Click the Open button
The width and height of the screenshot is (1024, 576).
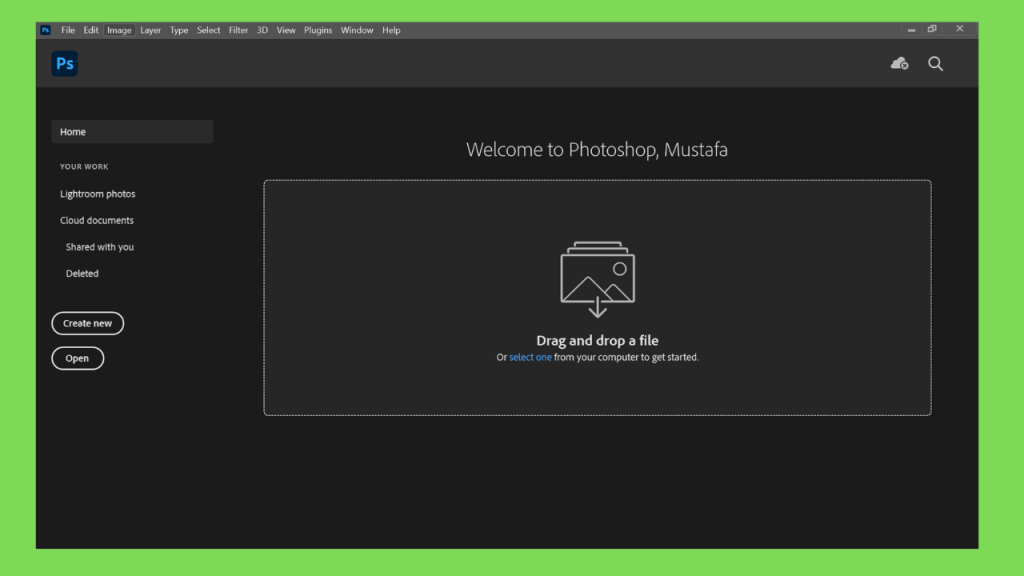click(78, 358)
